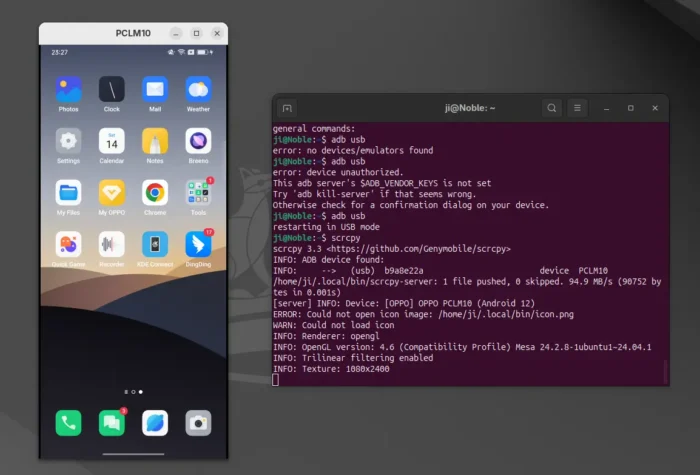Image resolution: width=700 pixels, height=475 pixels.
Task: Click the "WARN: Could not load icon" line
Action: [333, 325]
